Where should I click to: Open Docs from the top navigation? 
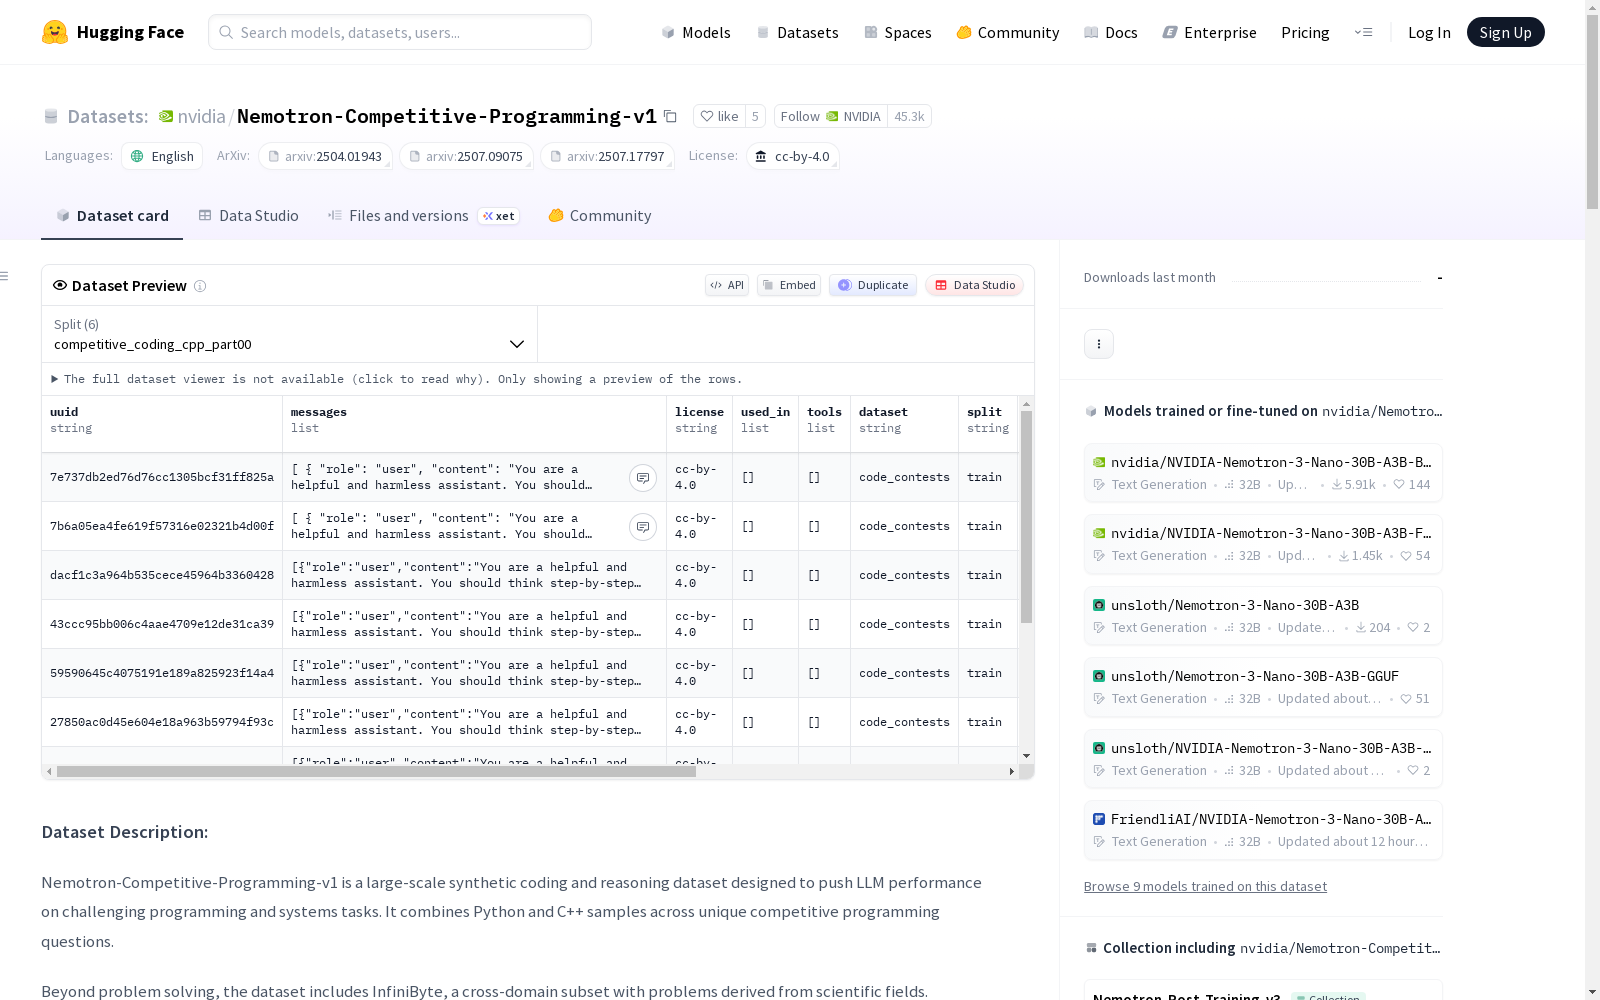click(1111, 32)
